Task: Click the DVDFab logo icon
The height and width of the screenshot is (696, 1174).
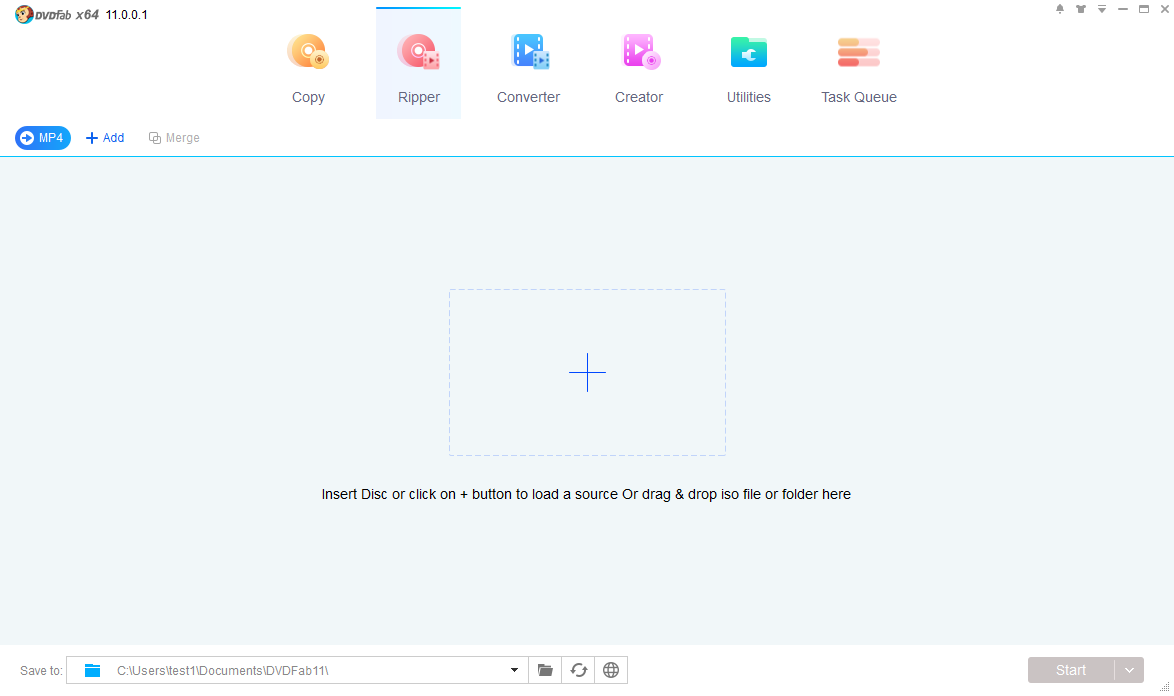Action: click(x=24, y=14)
